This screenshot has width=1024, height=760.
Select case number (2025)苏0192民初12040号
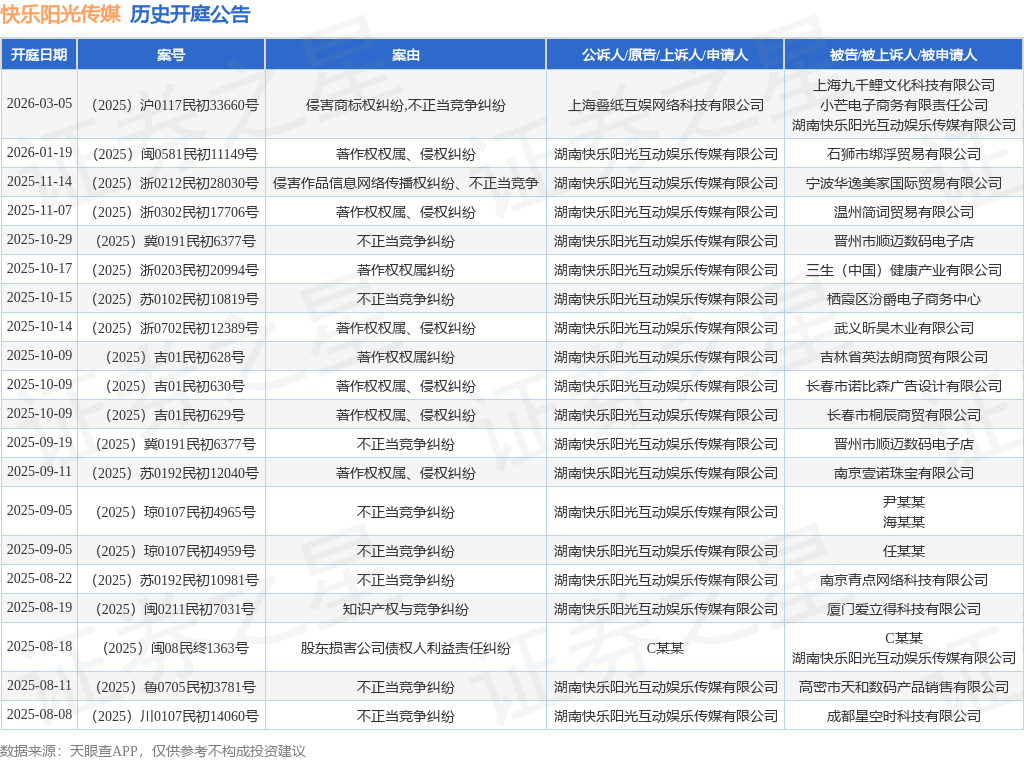(x=172, y=473)
